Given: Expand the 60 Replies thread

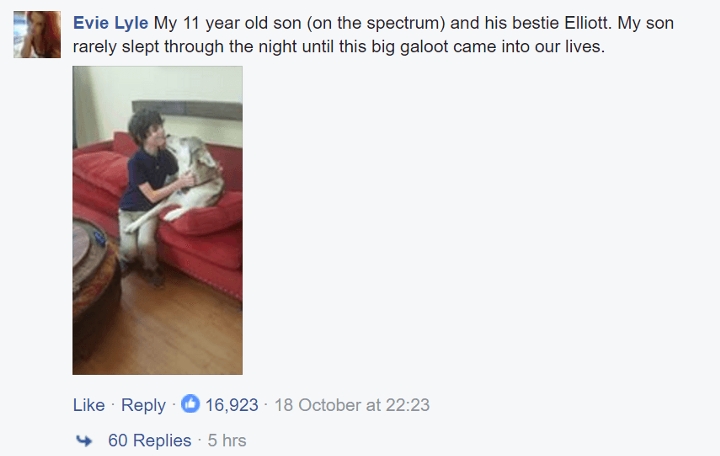Looking at the screenshot, I should point(149,440).
